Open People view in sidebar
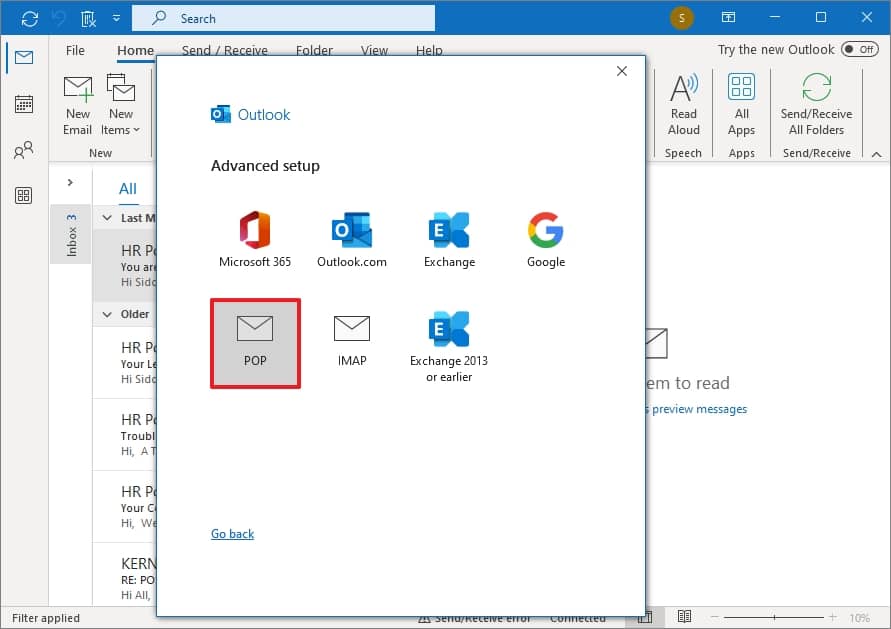The image size is (891, 629). tap(23, 151)
